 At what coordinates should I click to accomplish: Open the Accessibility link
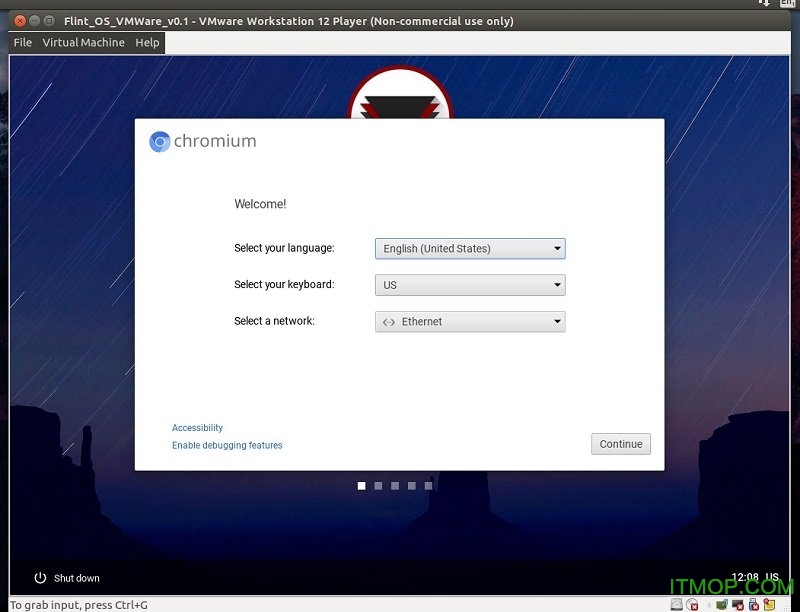click(x=197, y=427)
